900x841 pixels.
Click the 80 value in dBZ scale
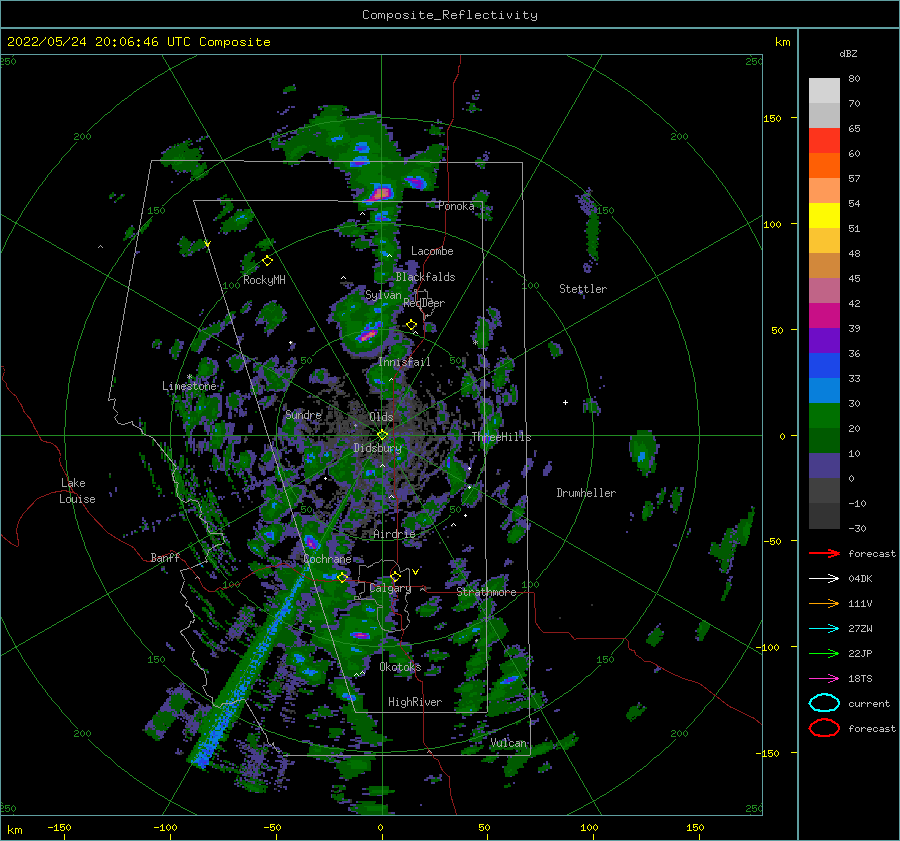[854, 78]
